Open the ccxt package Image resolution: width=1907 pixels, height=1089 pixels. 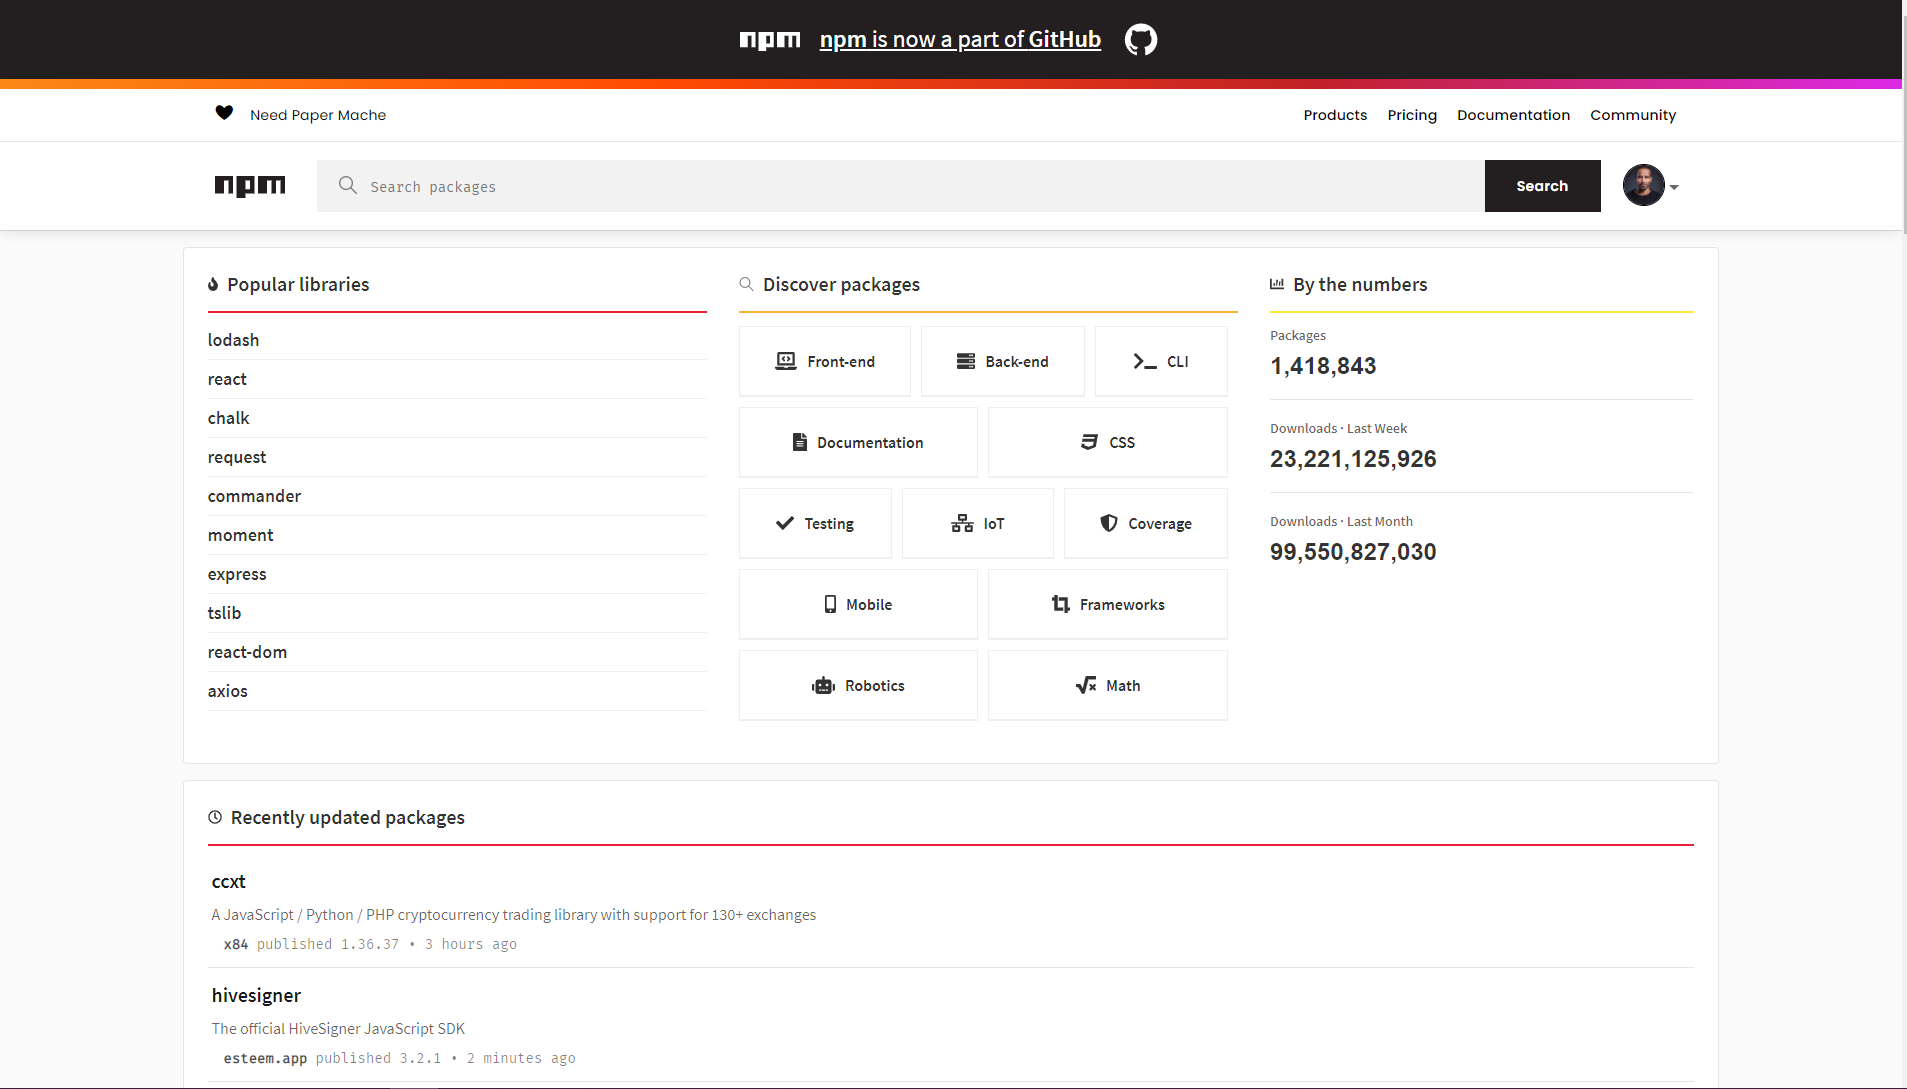(228, 882)
